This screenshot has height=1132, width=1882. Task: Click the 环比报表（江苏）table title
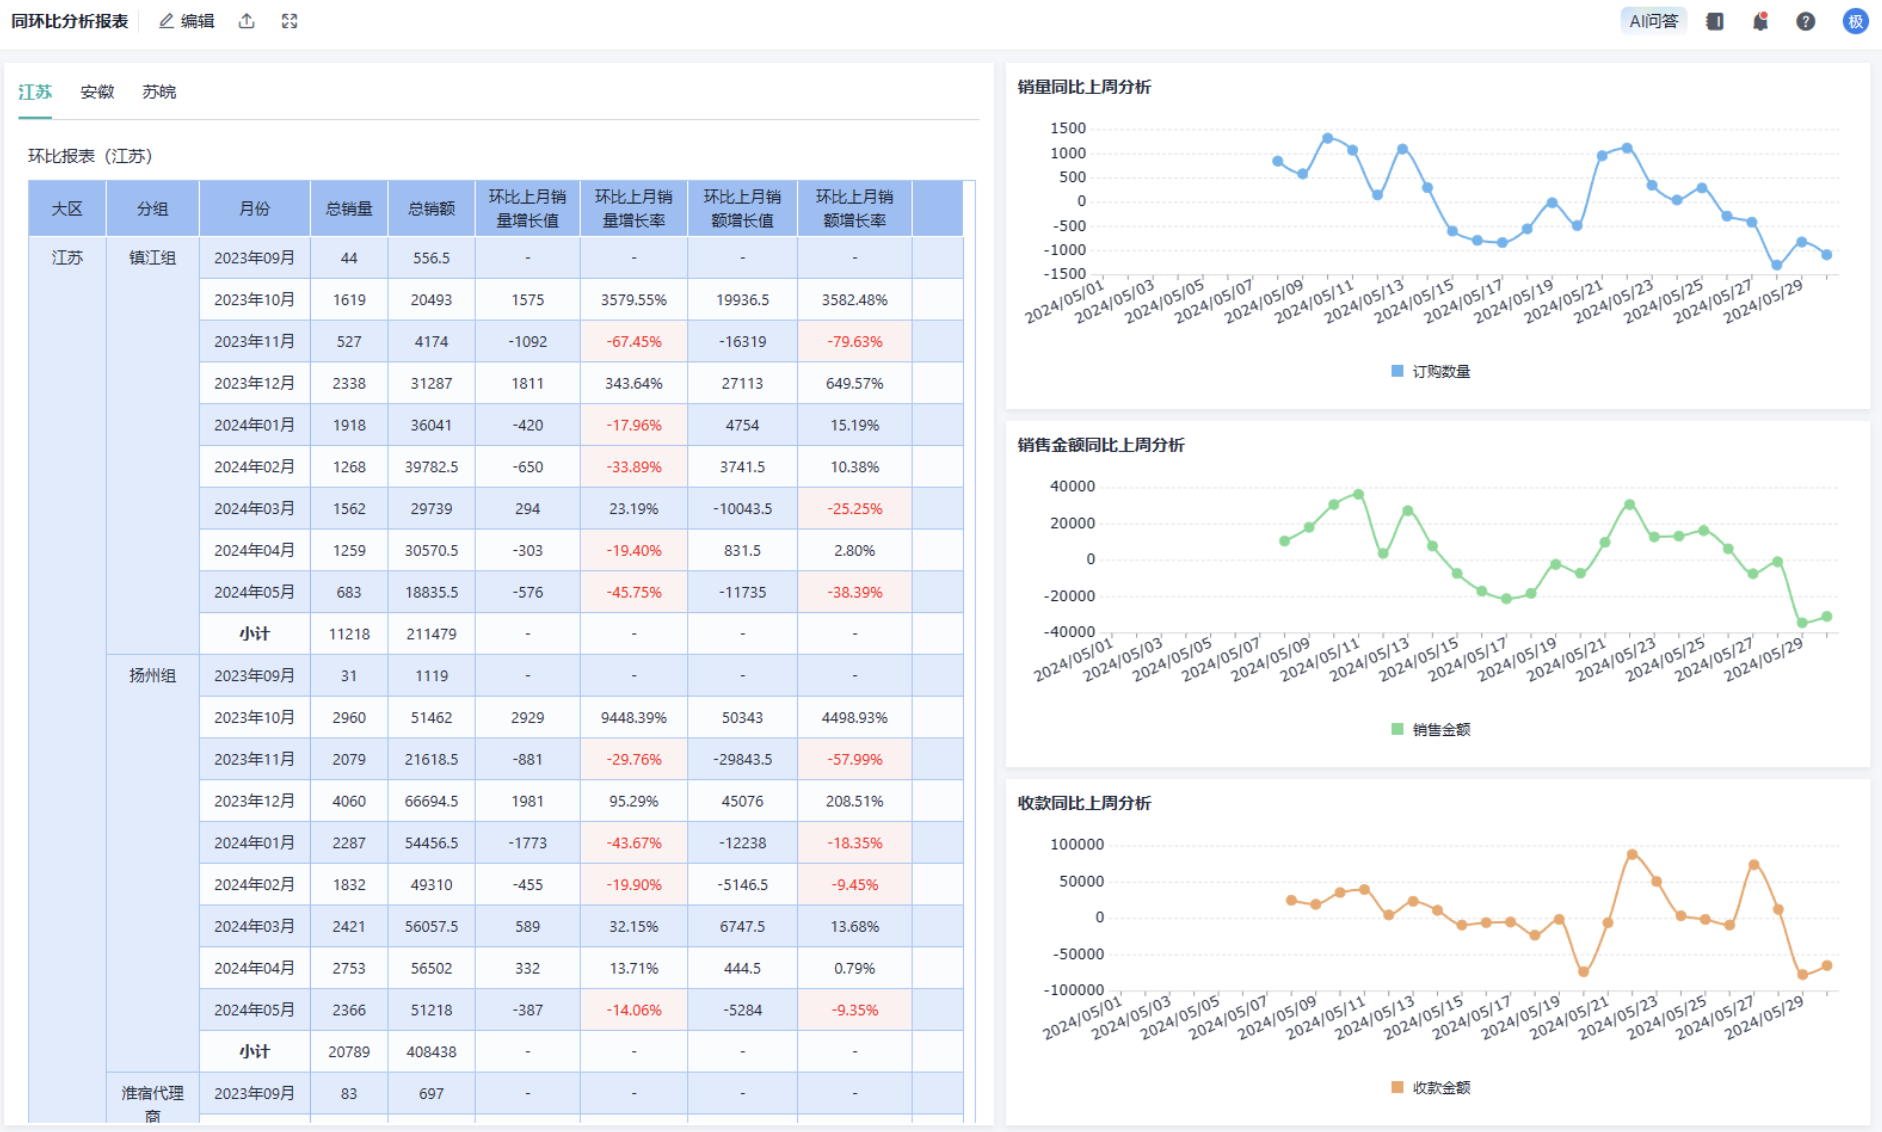coord(90,156)
